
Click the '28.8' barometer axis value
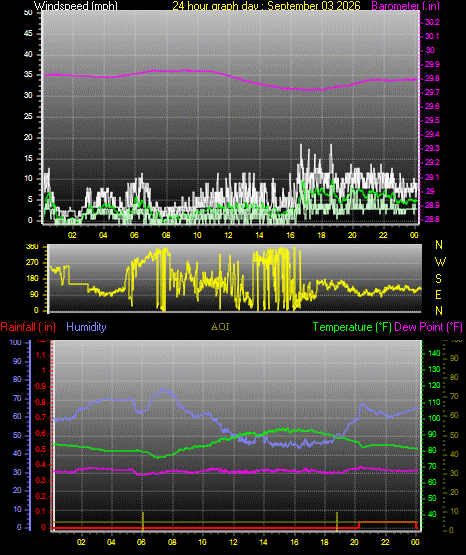[432, 219]
